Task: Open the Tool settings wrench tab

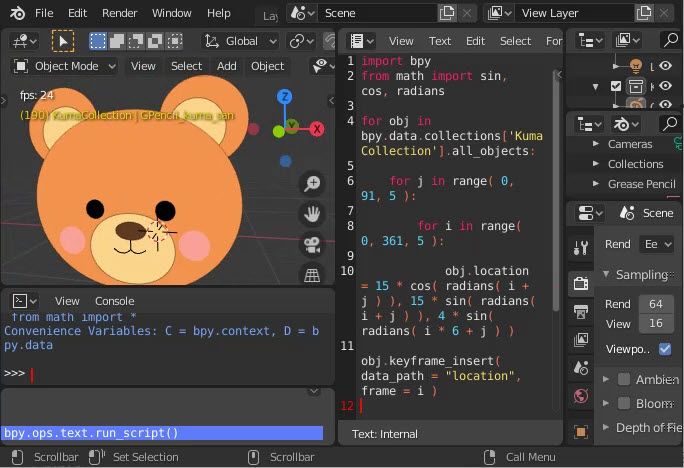Action: (x=581, y=248)
